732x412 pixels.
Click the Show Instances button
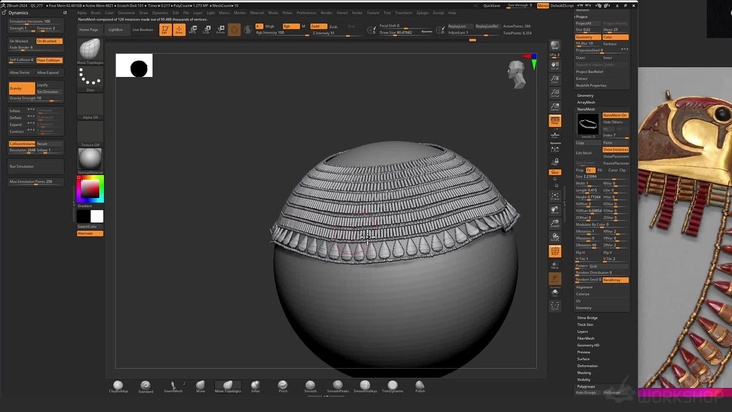[616, 149]
